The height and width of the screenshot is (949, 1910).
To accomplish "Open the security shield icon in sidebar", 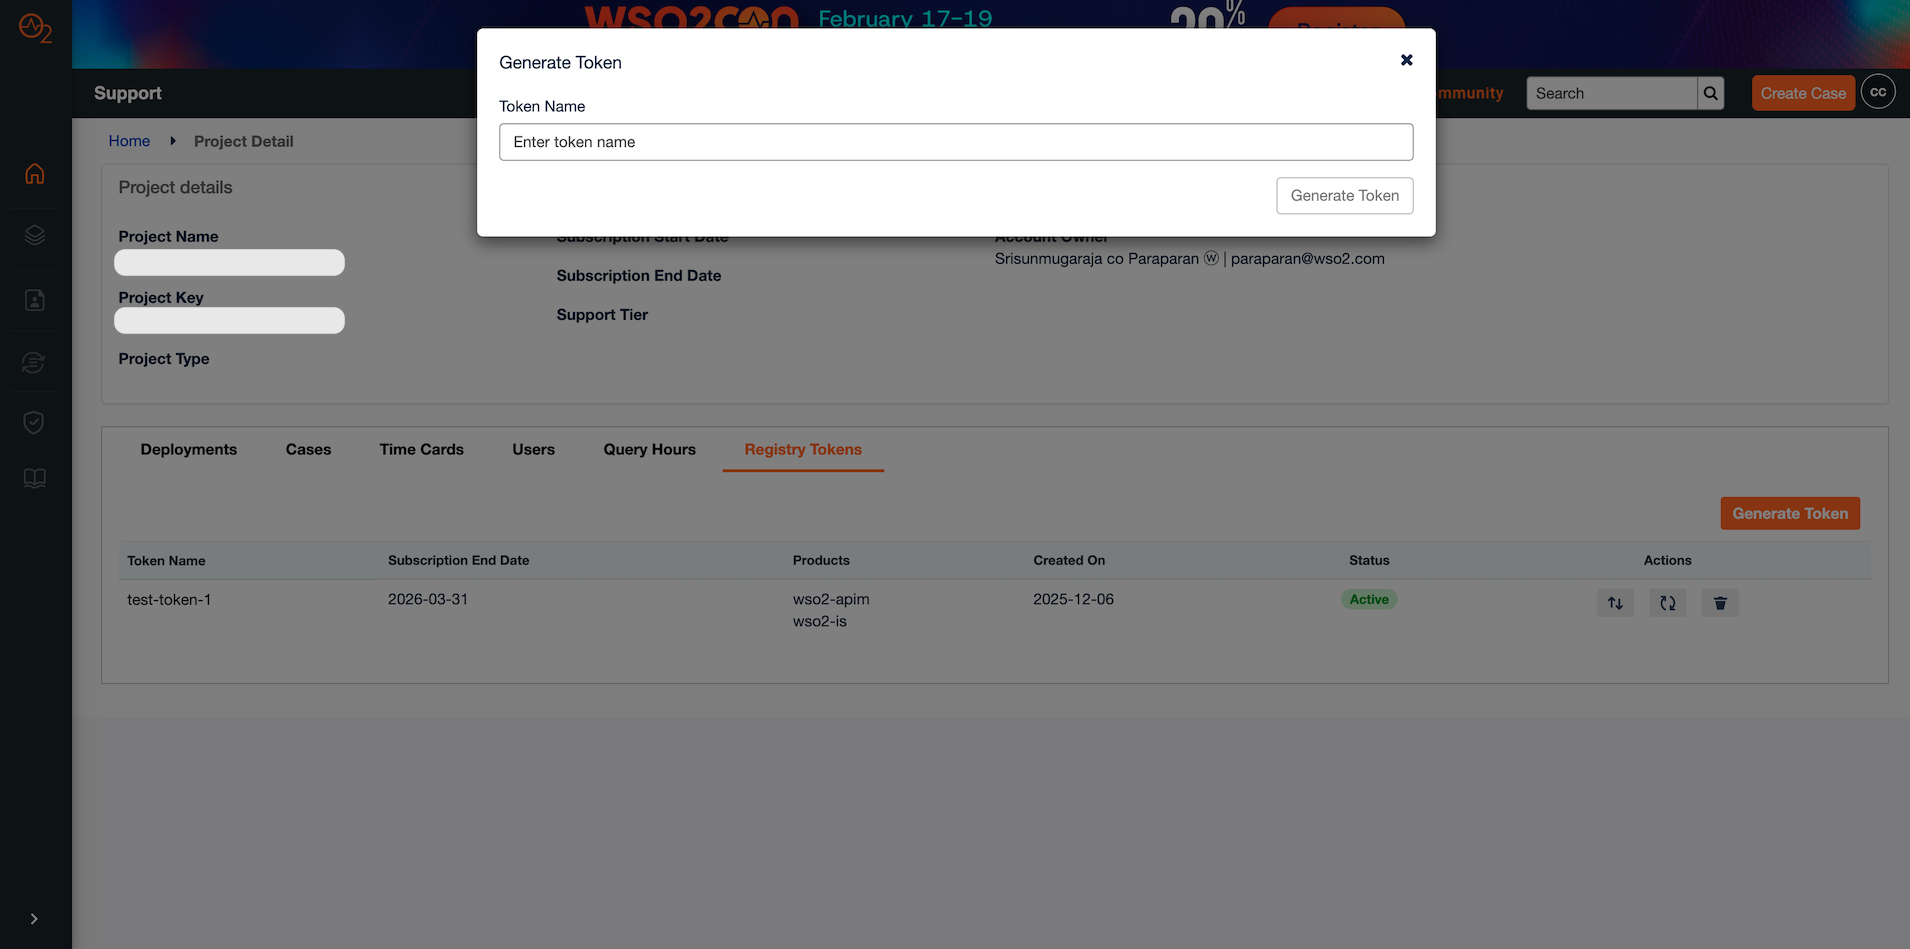I will [34, 422].
